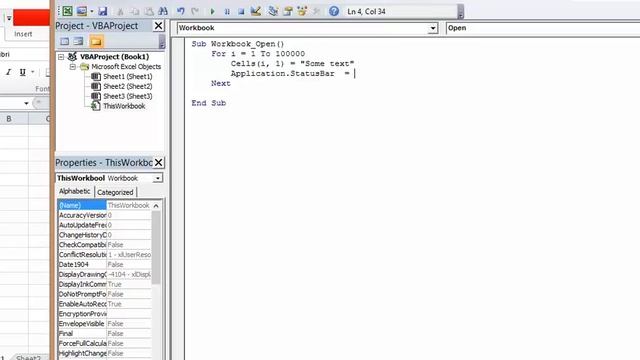Click the Paste clipboard icon
Screen dimensions: 640x360
[x=149, y=11]
